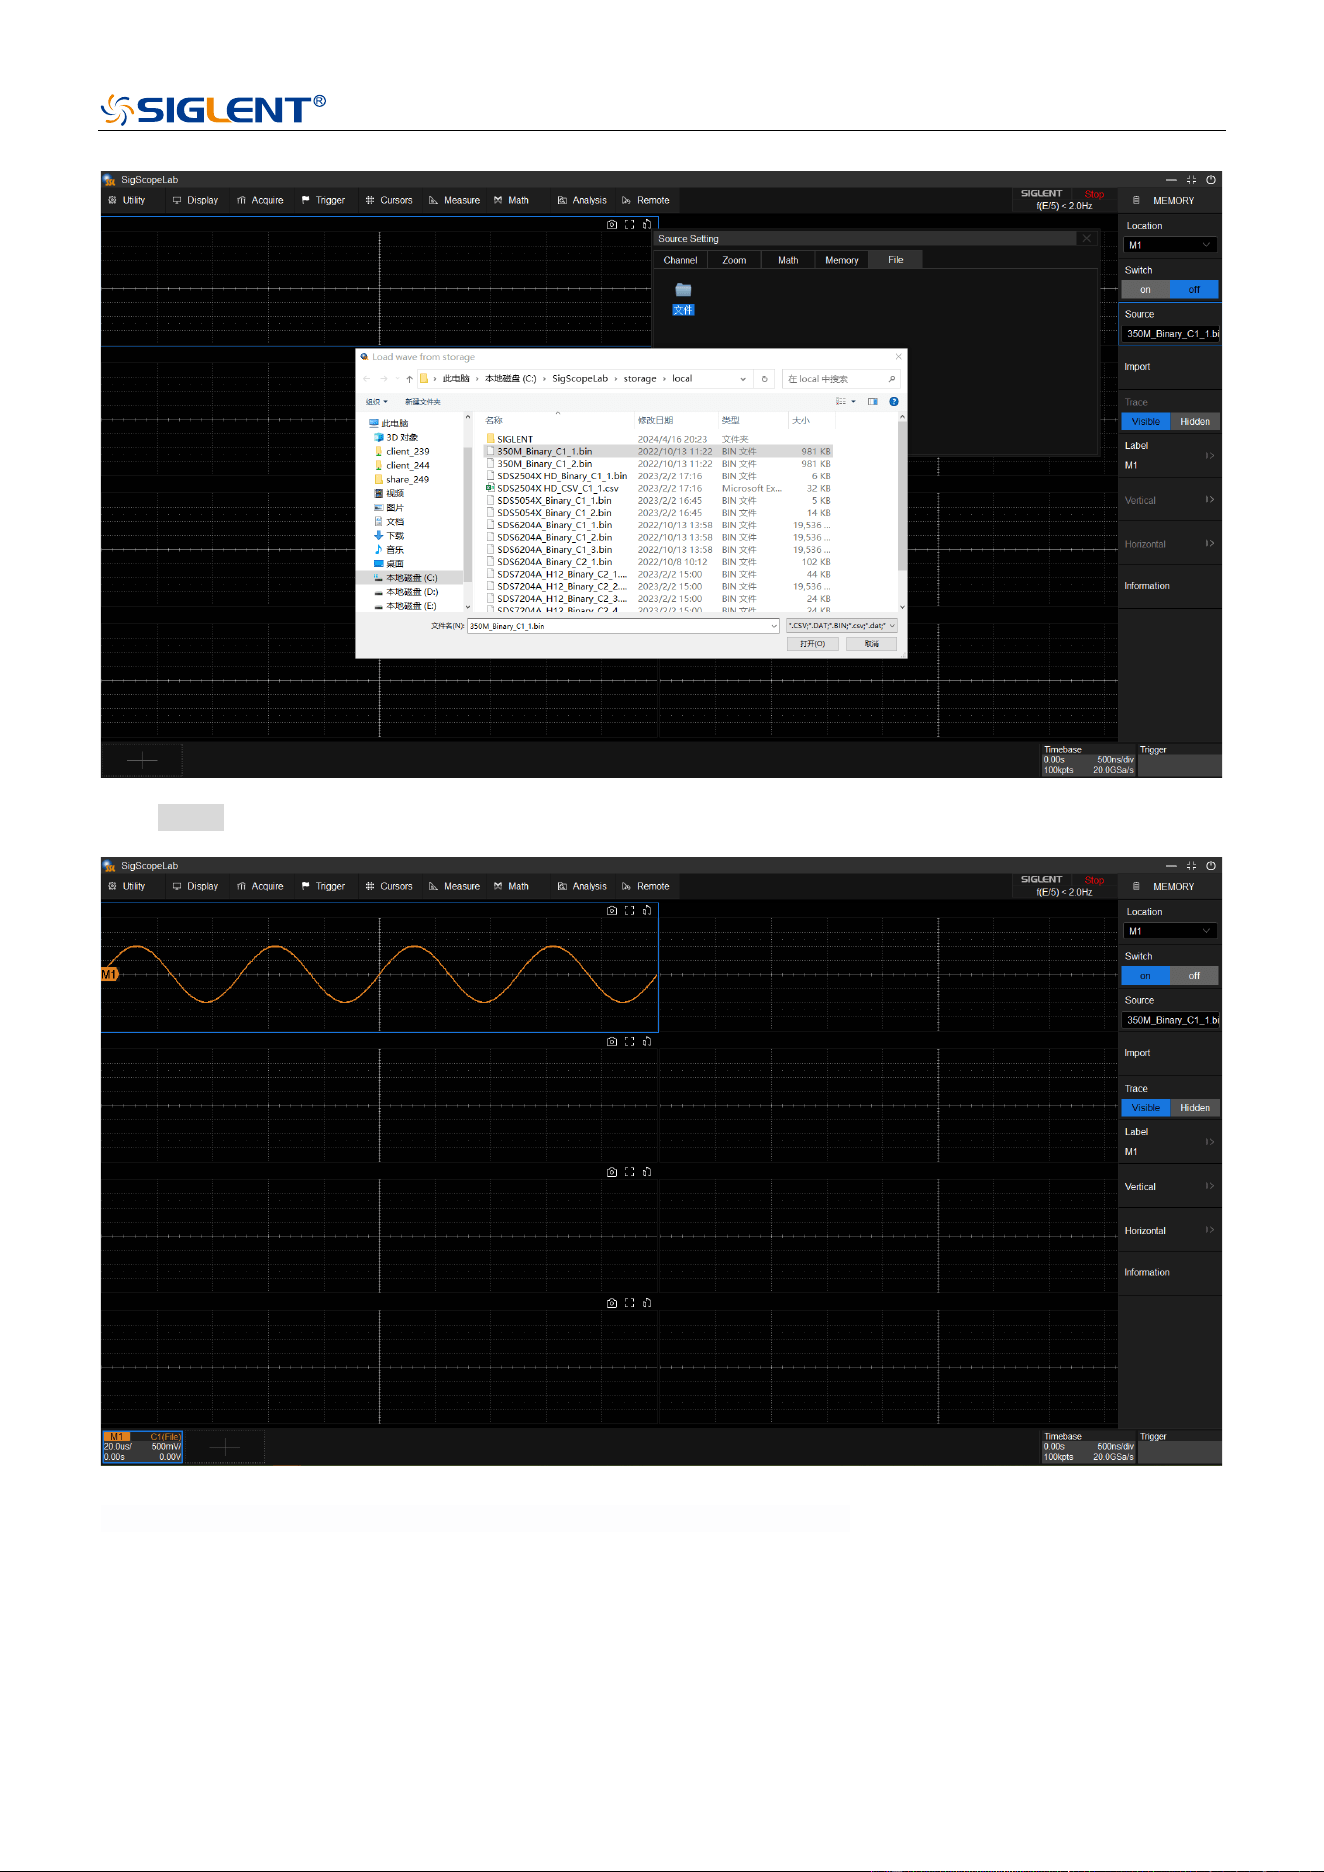Switch to Zoom tab in Source Setting
Viewport: 1324px width, 1872px height.
point(734,260)
